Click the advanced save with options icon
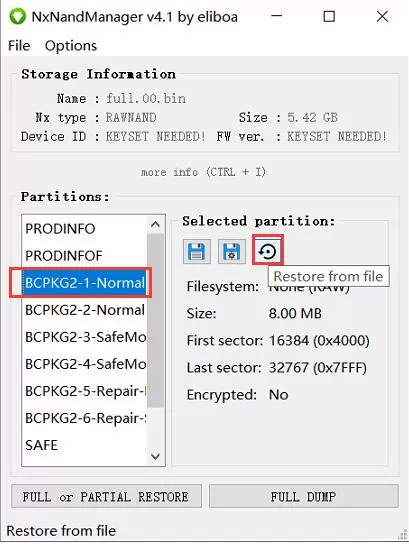This screenshot has width=409, height=544. pyautogui.click(x=231, y=251)
